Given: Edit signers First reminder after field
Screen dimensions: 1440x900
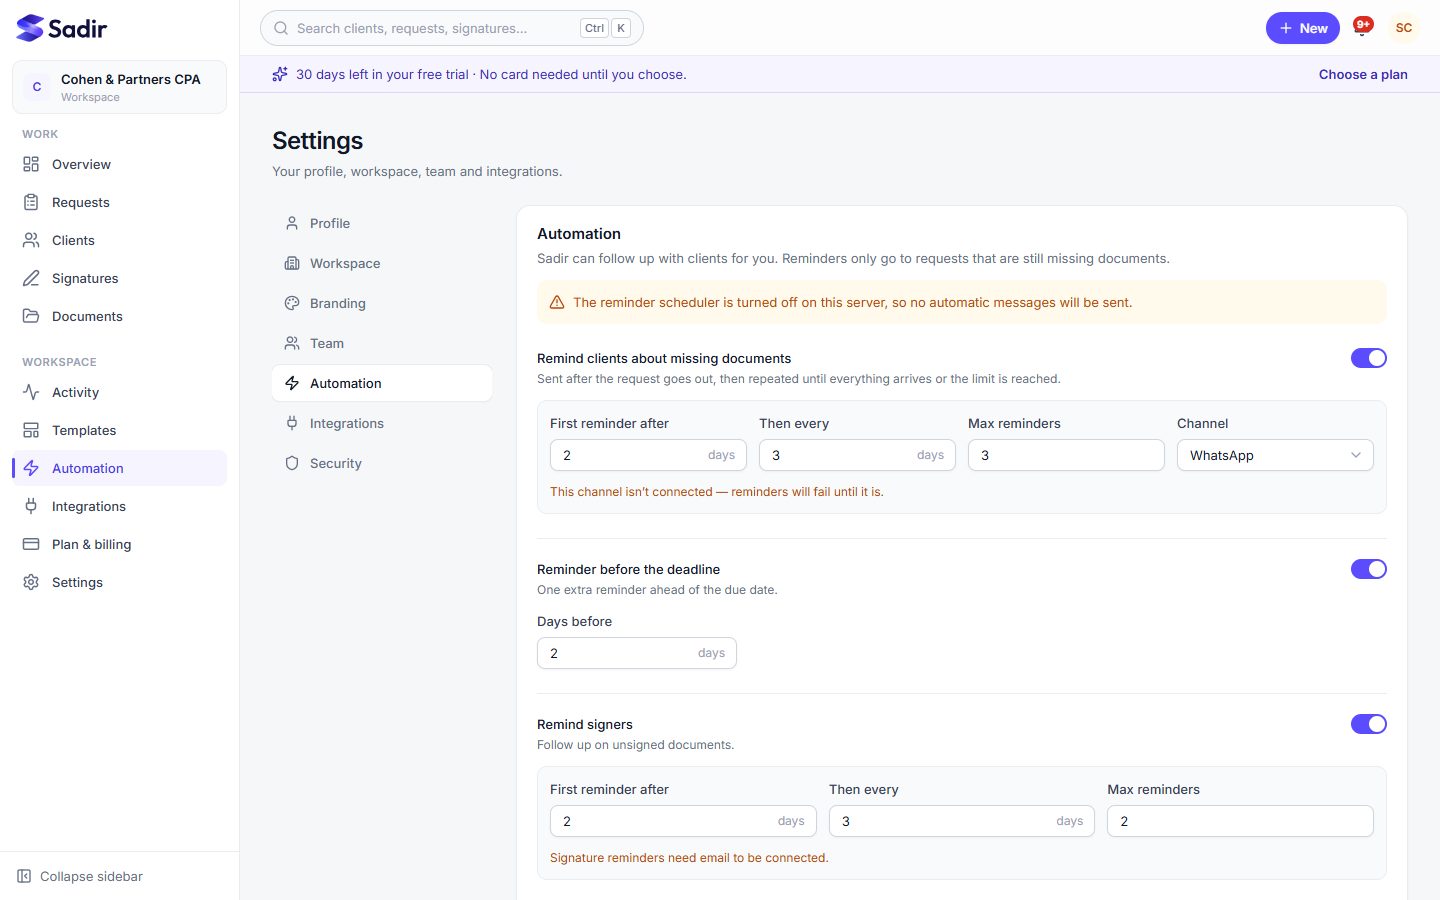Looking at the screenshot, I should 683,821.
